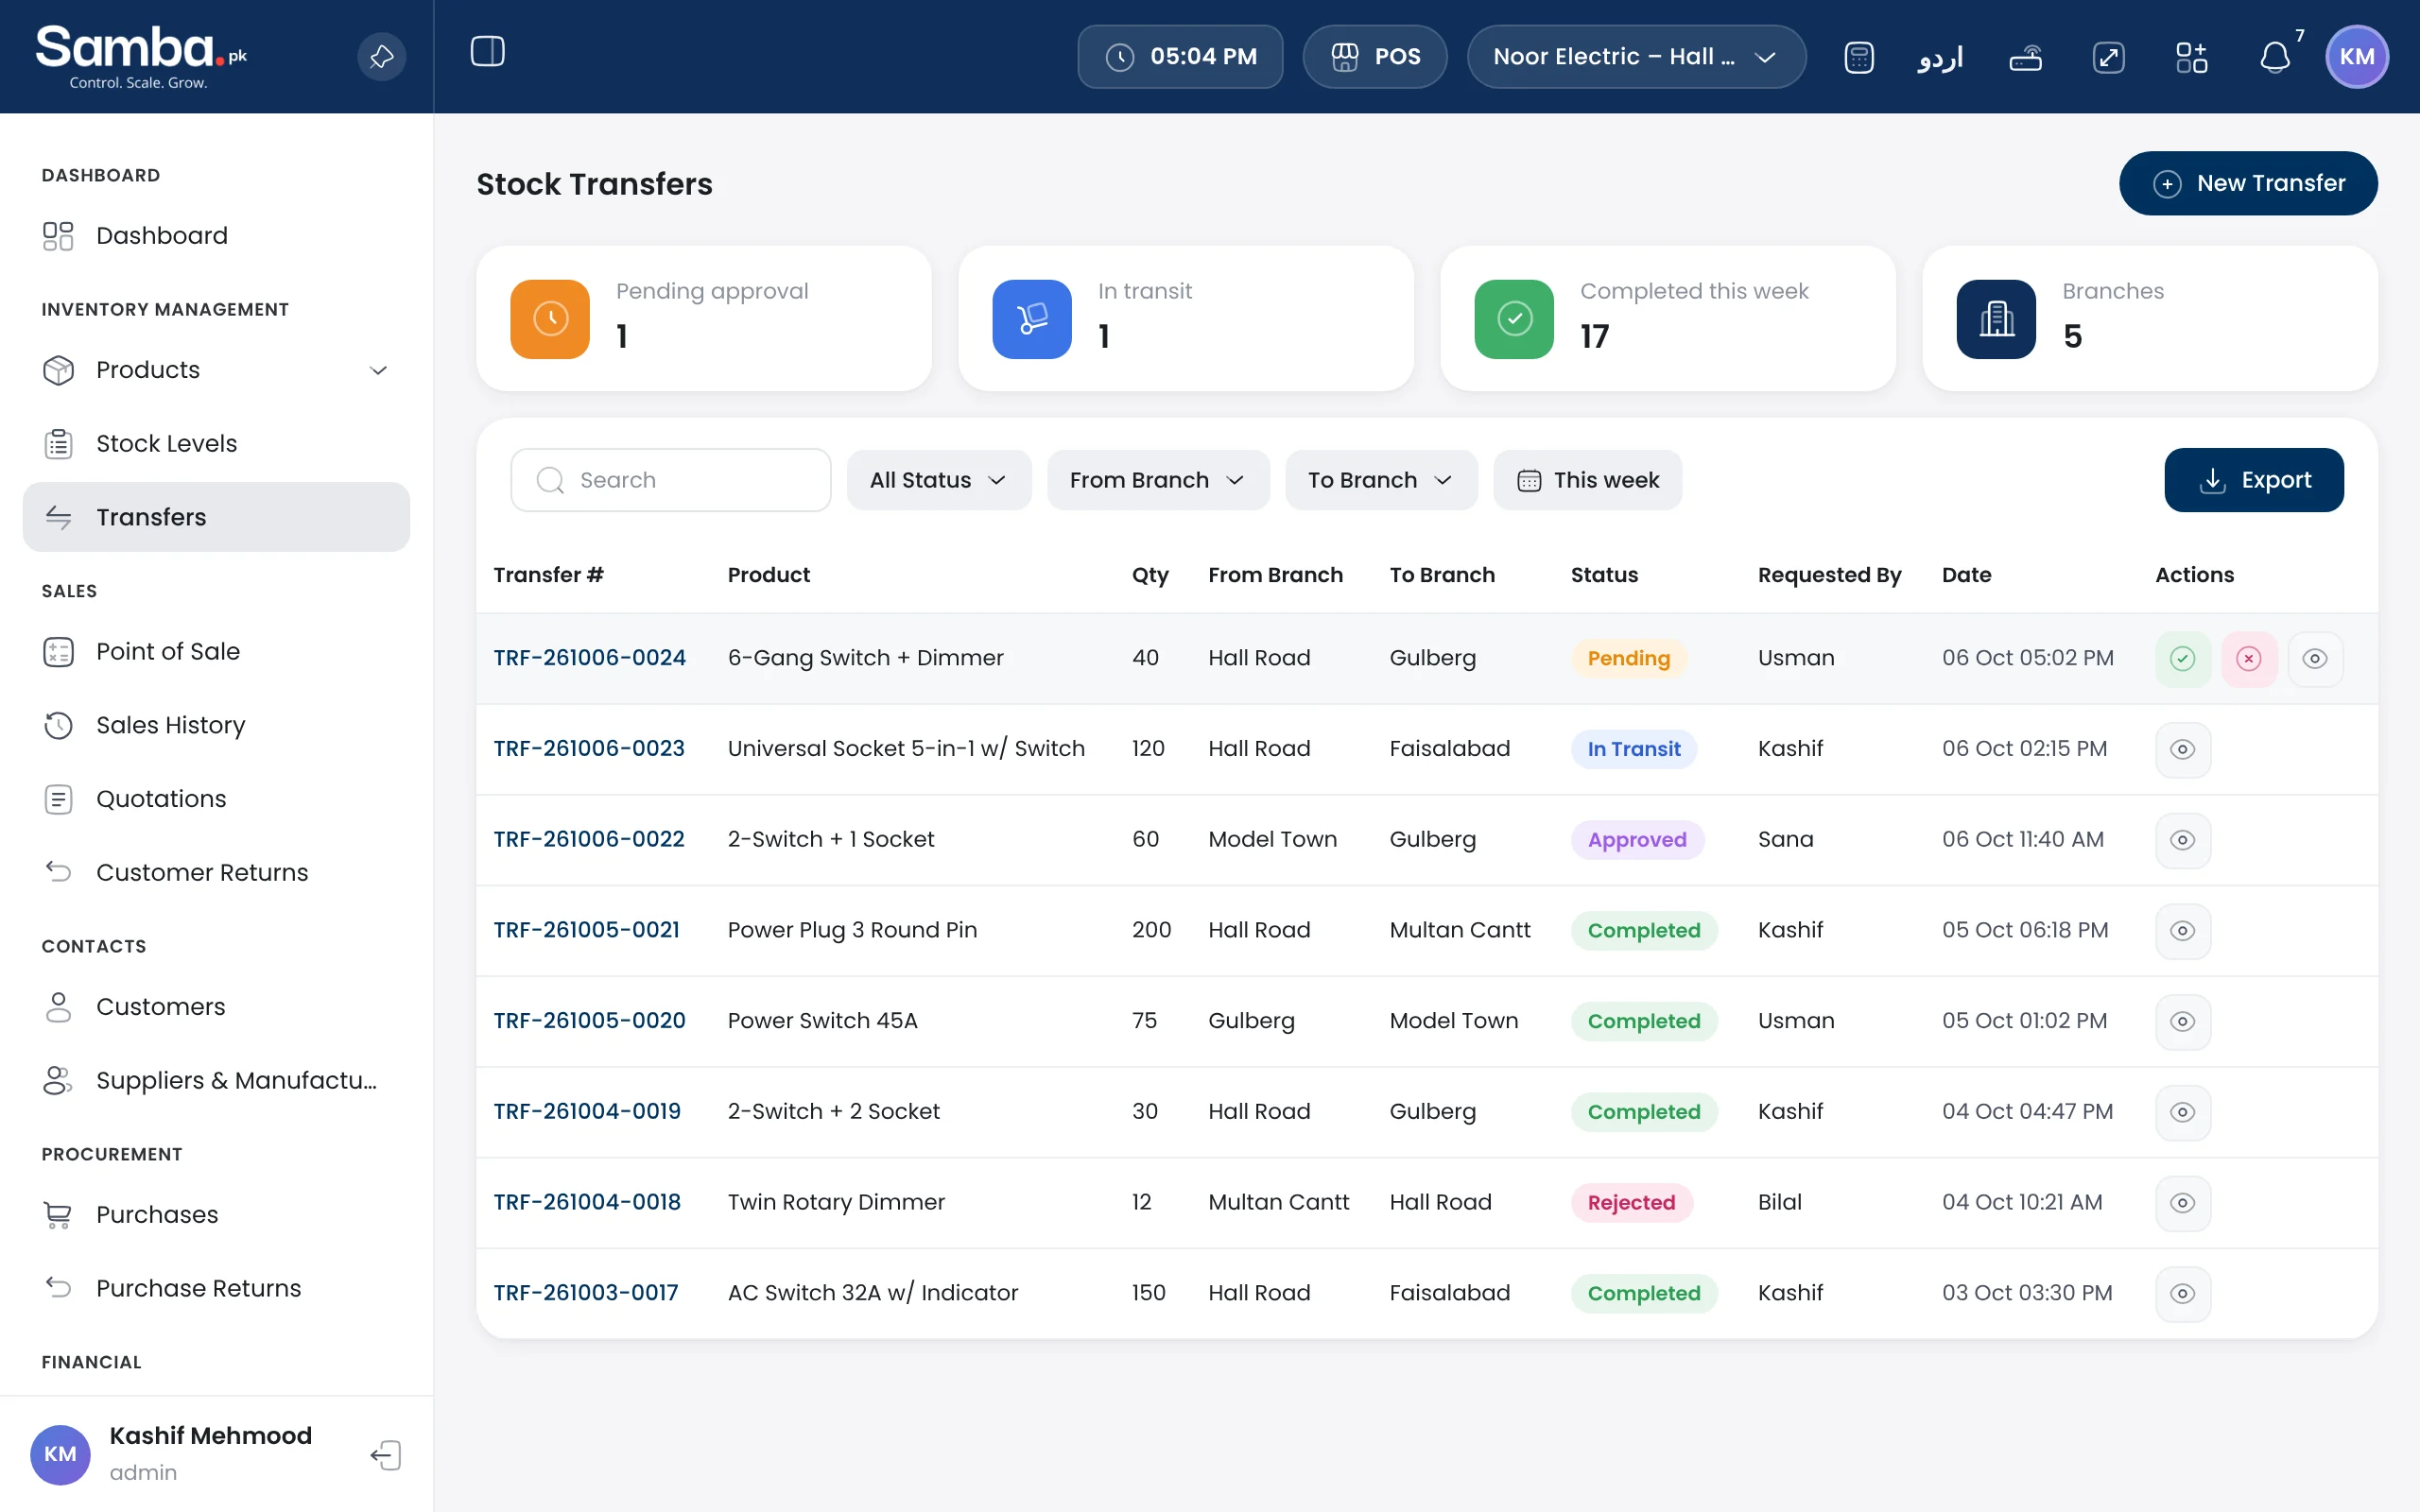Click the fullscreen expand icon
2420x1512 pixels.
point(2108,58)
